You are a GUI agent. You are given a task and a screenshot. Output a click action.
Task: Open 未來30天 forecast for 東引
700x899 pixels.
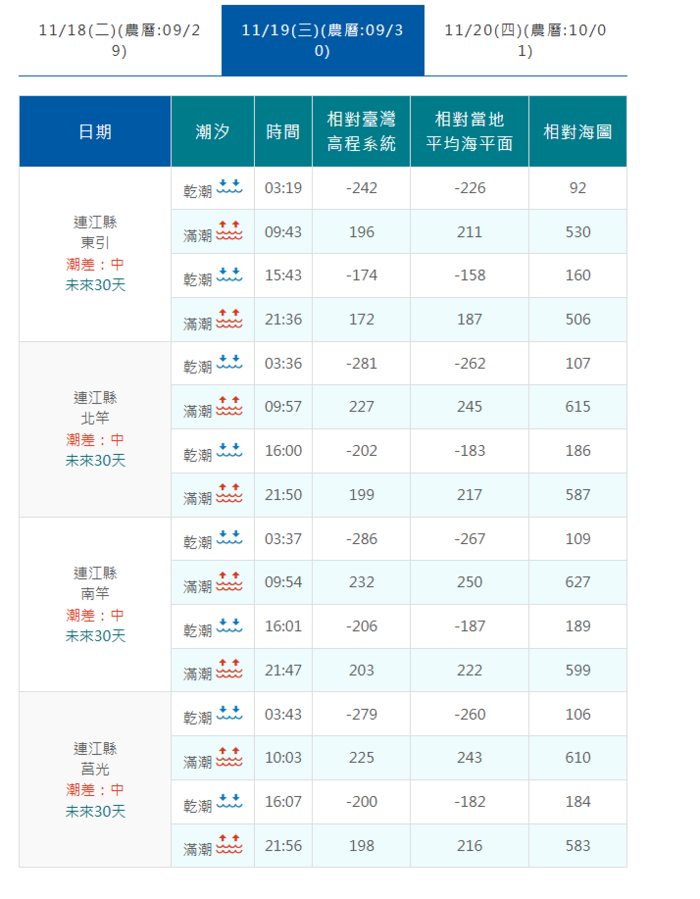point(95,285)
